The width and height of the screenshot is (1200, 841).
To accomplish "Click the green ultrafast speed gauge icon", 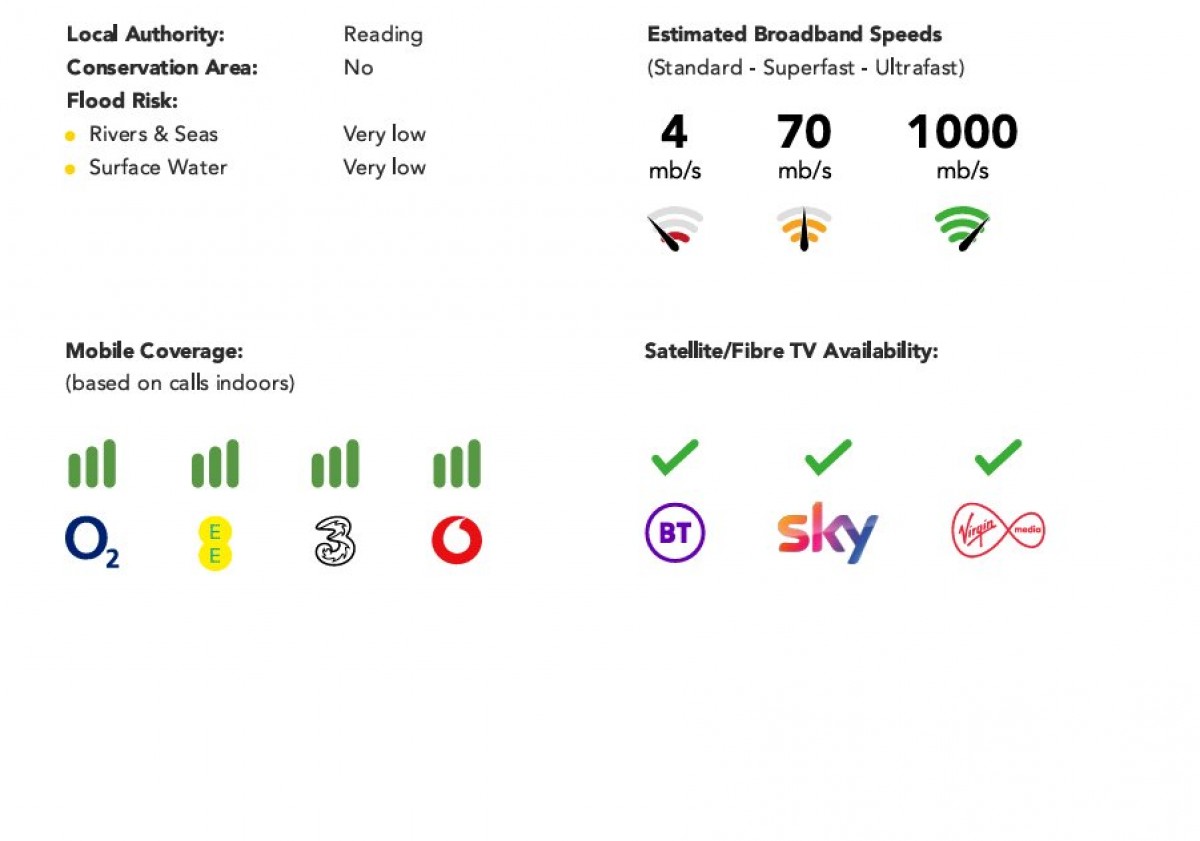I will (x=962, y=229).
